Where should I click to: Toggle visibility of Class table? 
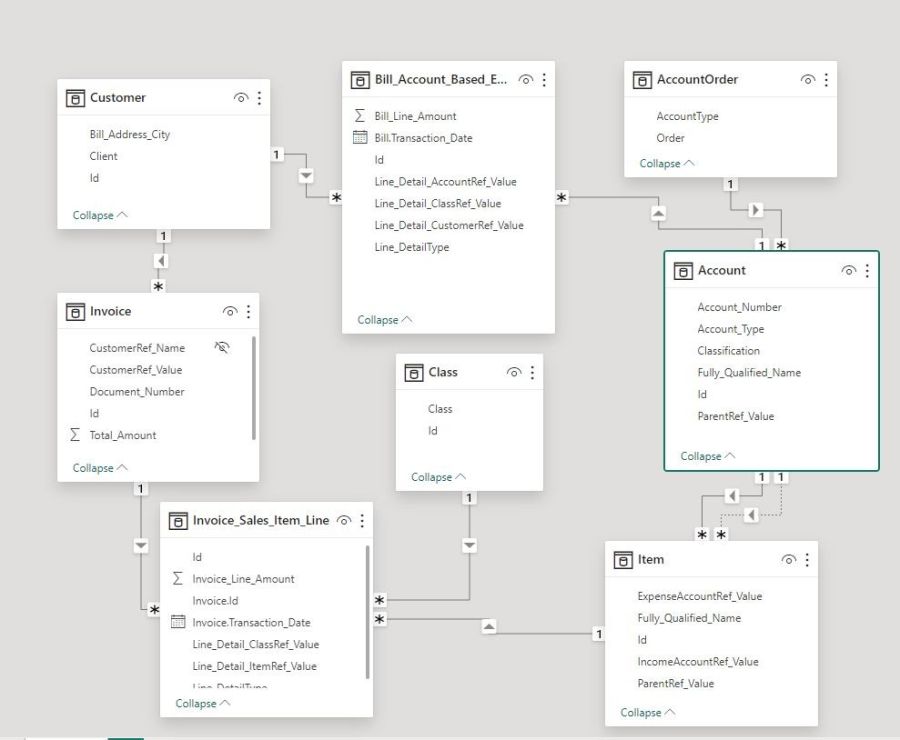(x=514, y=373)
